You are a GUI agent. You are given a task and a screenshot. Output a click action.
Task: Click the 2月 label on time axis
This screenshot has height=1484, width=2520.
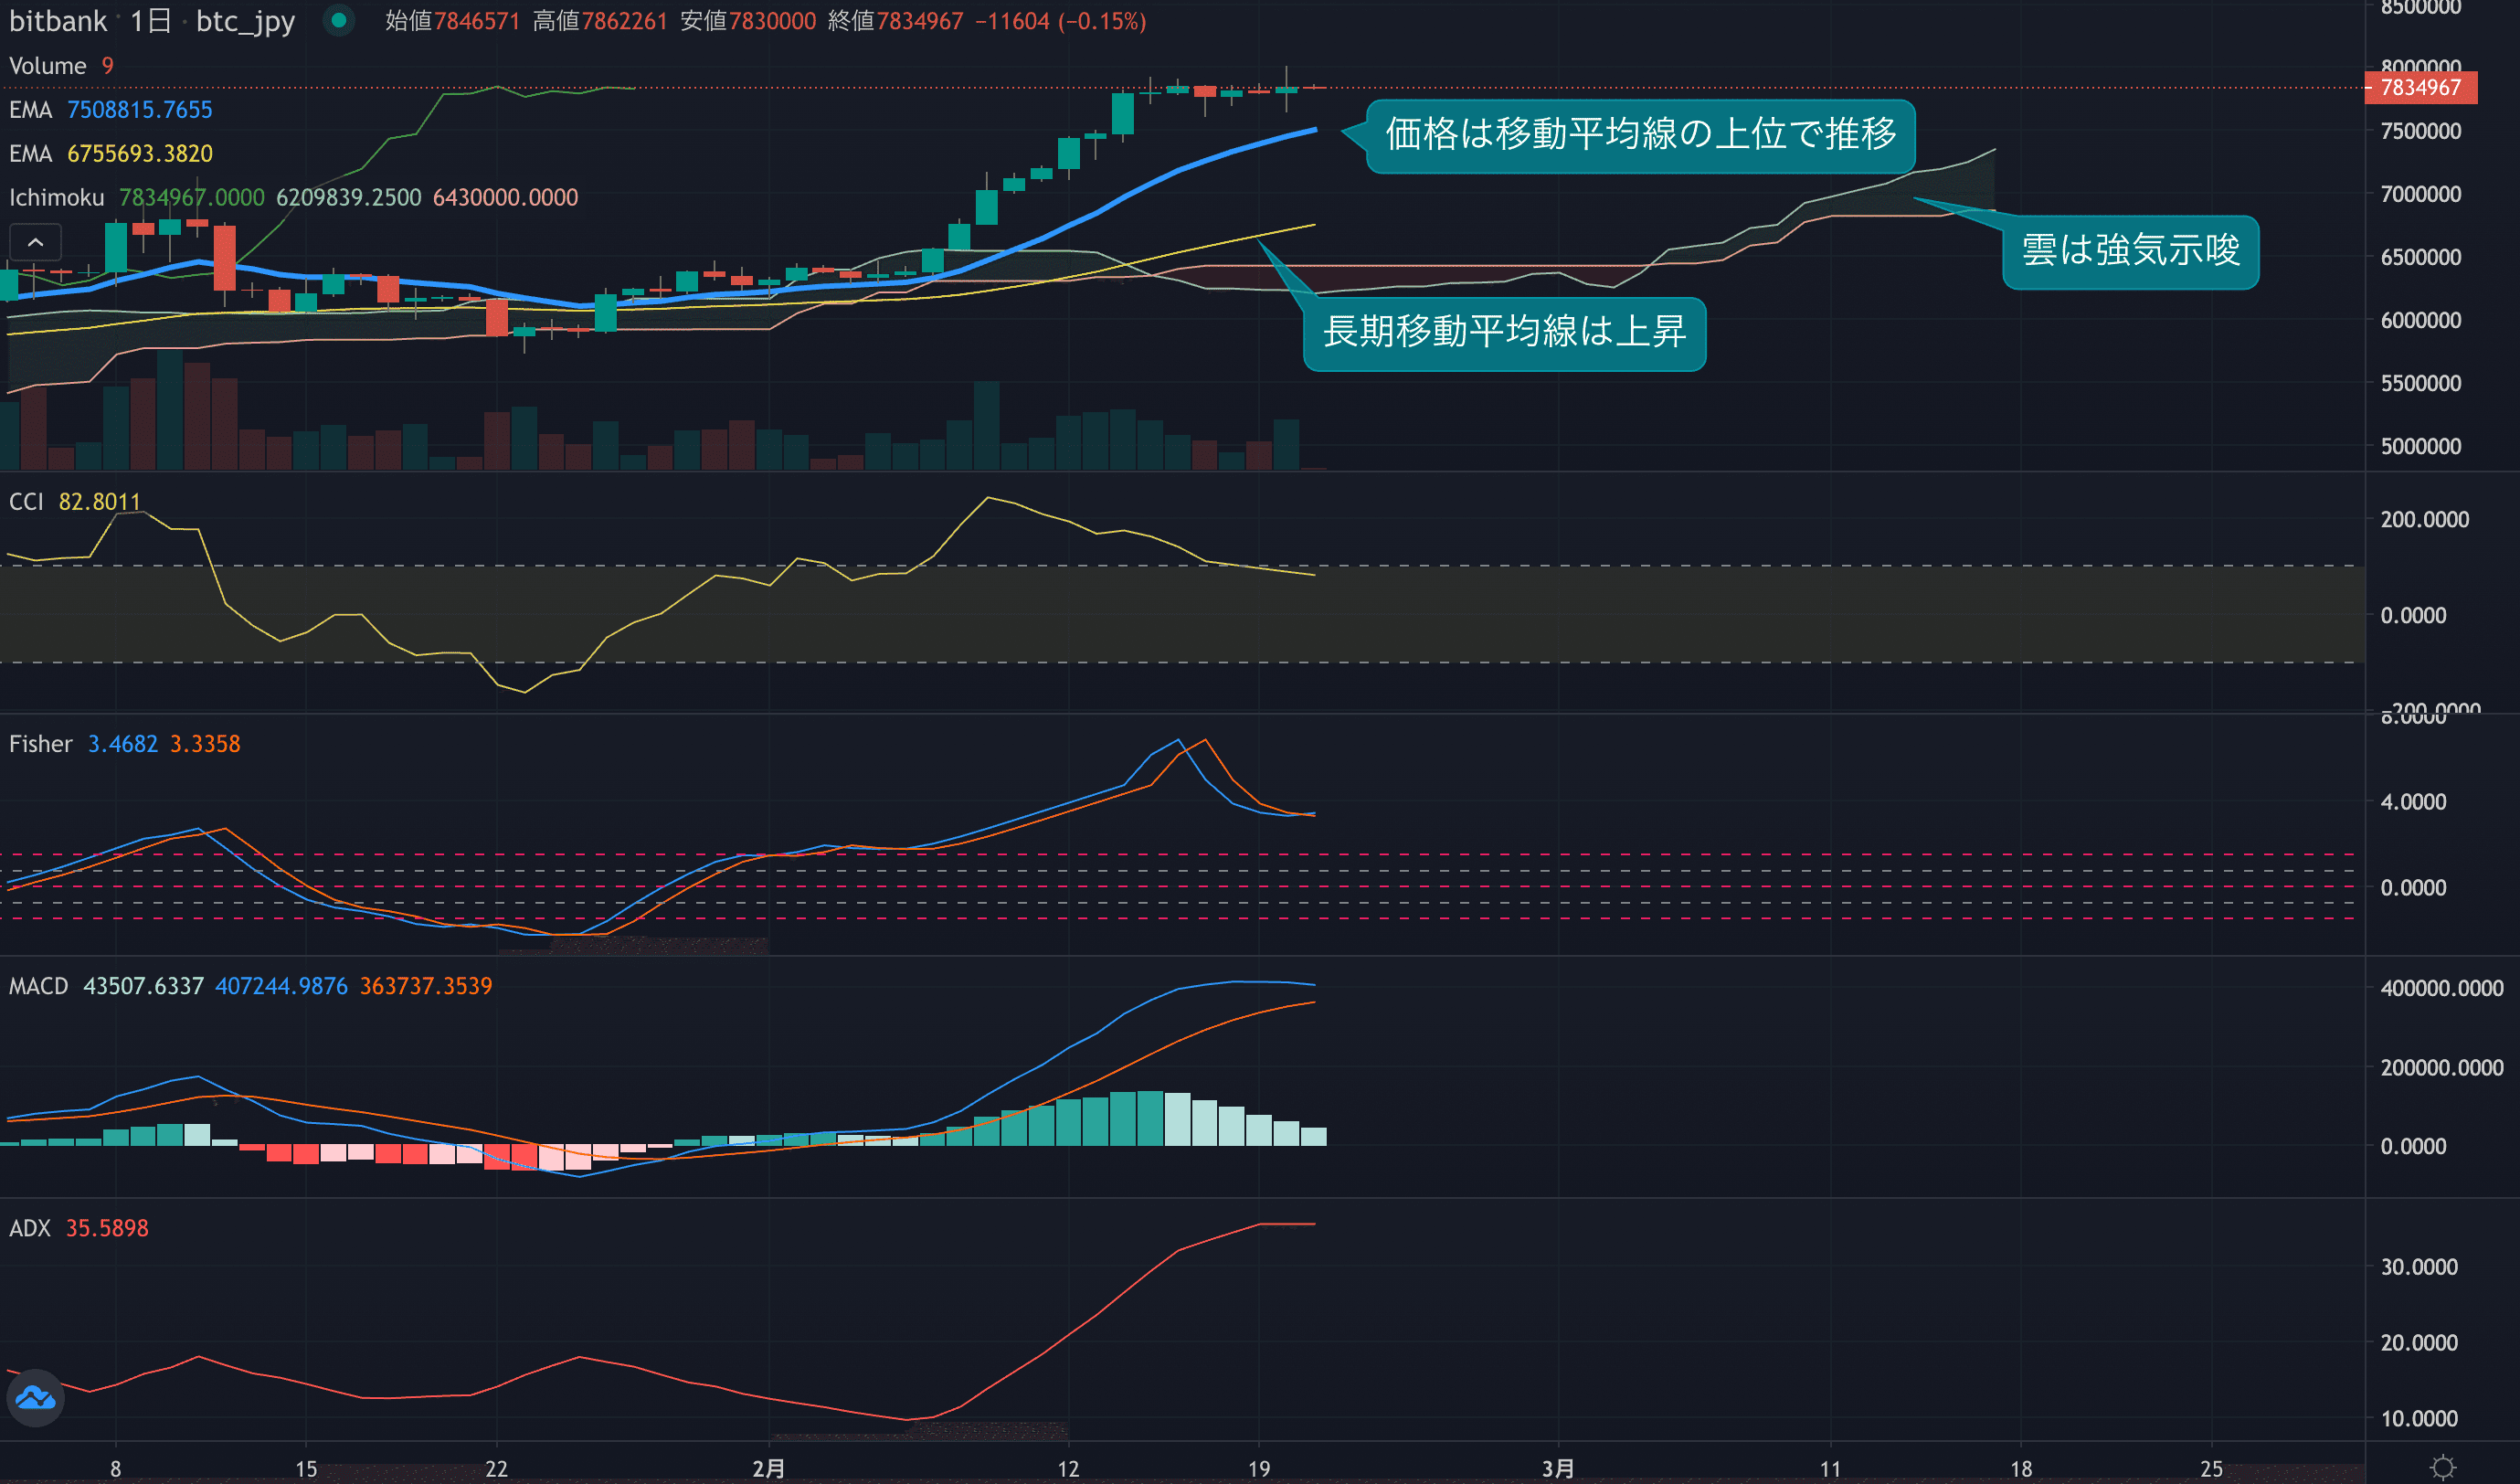pyautogui.click(x=768, y=1468)
